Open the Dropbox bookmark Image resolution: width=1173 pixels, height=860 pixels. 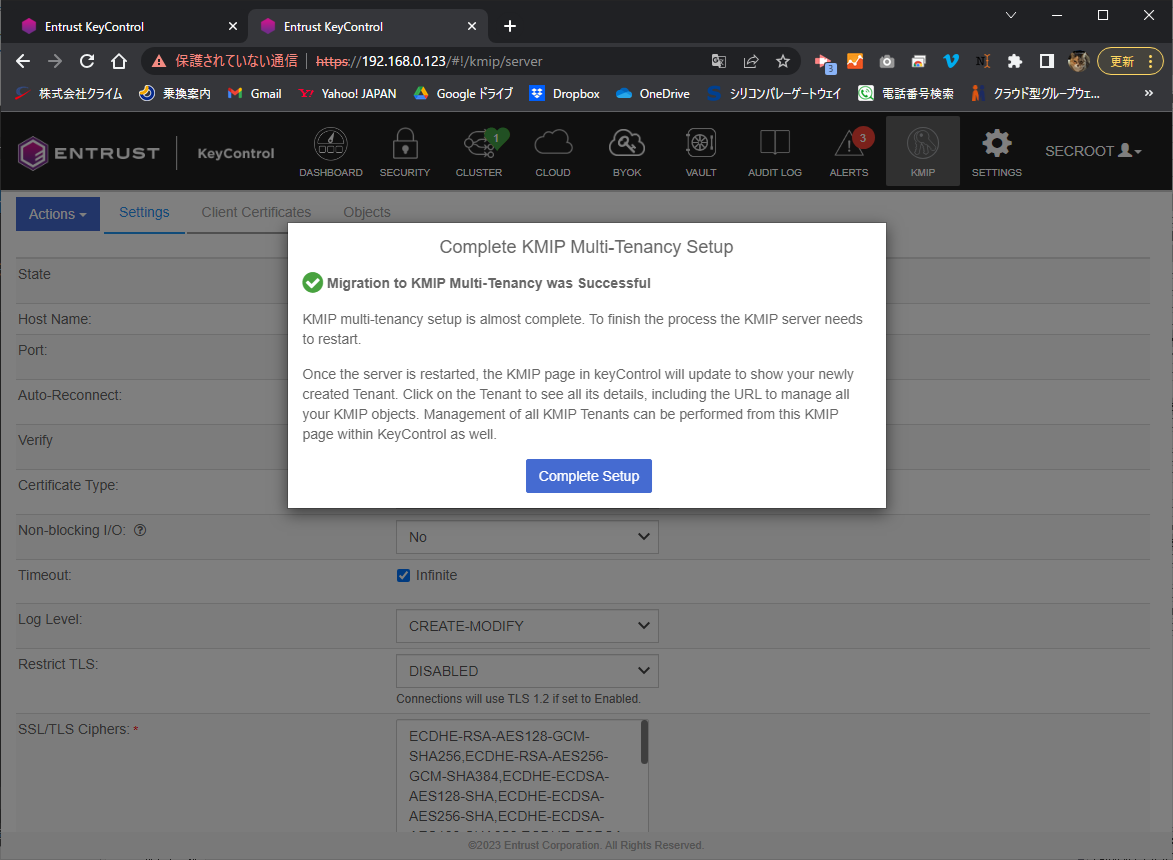565,93
